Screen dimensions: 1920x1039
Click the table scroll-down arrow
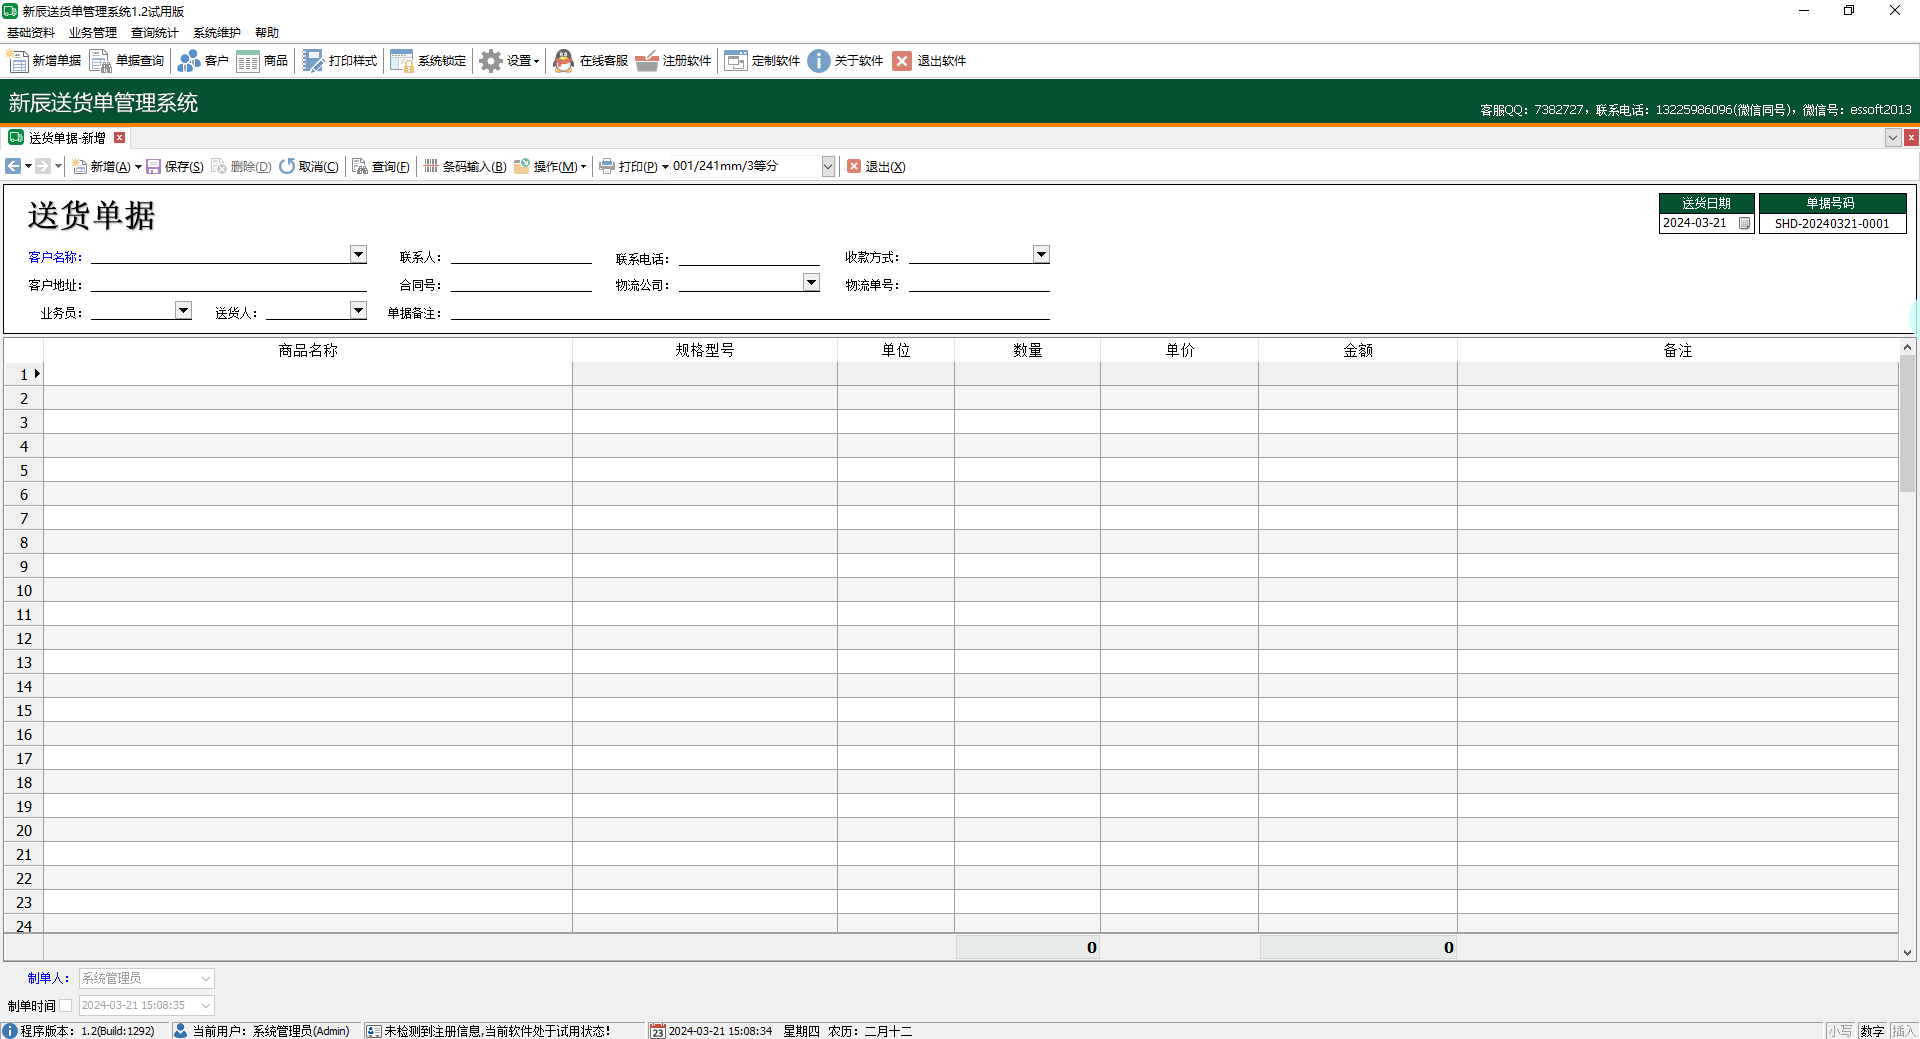(1907, 953)
